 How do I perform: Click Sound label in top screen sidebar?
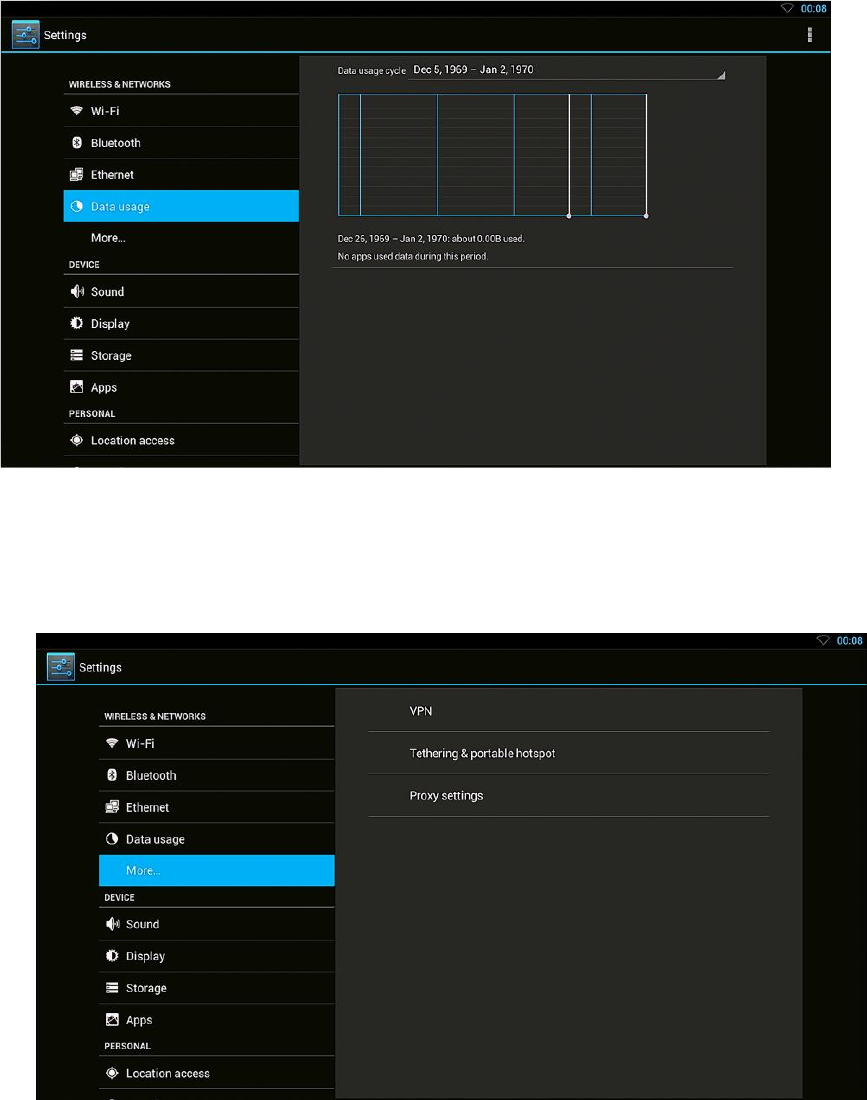click(x=107, y=292)
